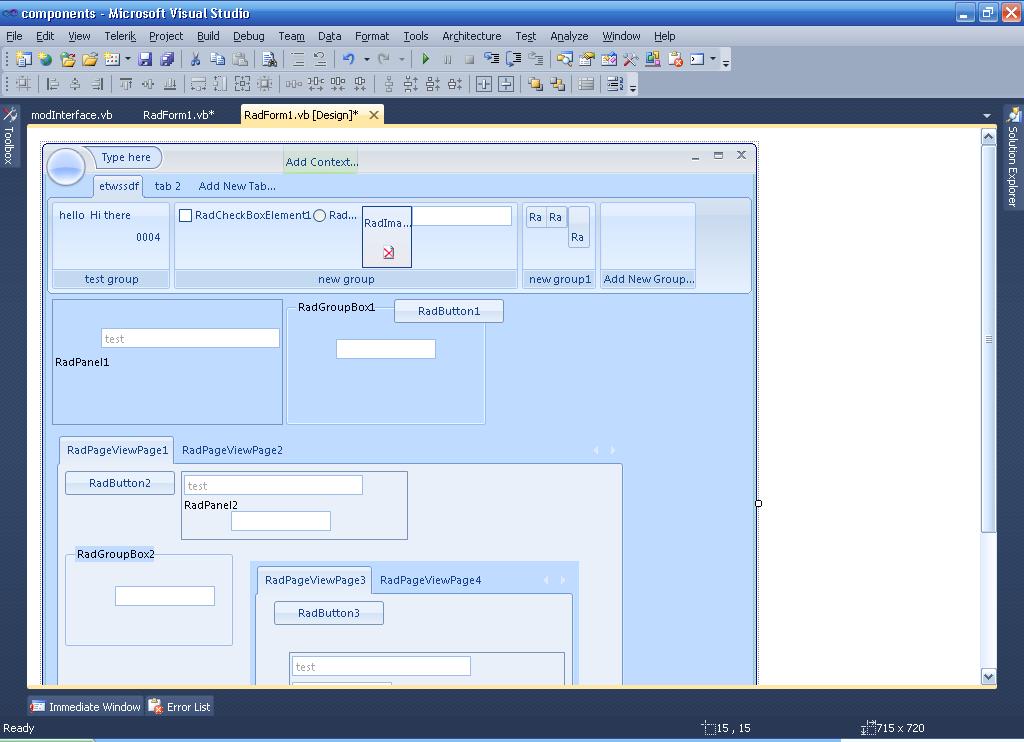The height and width of the screenshot is (742, 1024).
Task: Open the Error List panel
Action: (x=180, y=707)
